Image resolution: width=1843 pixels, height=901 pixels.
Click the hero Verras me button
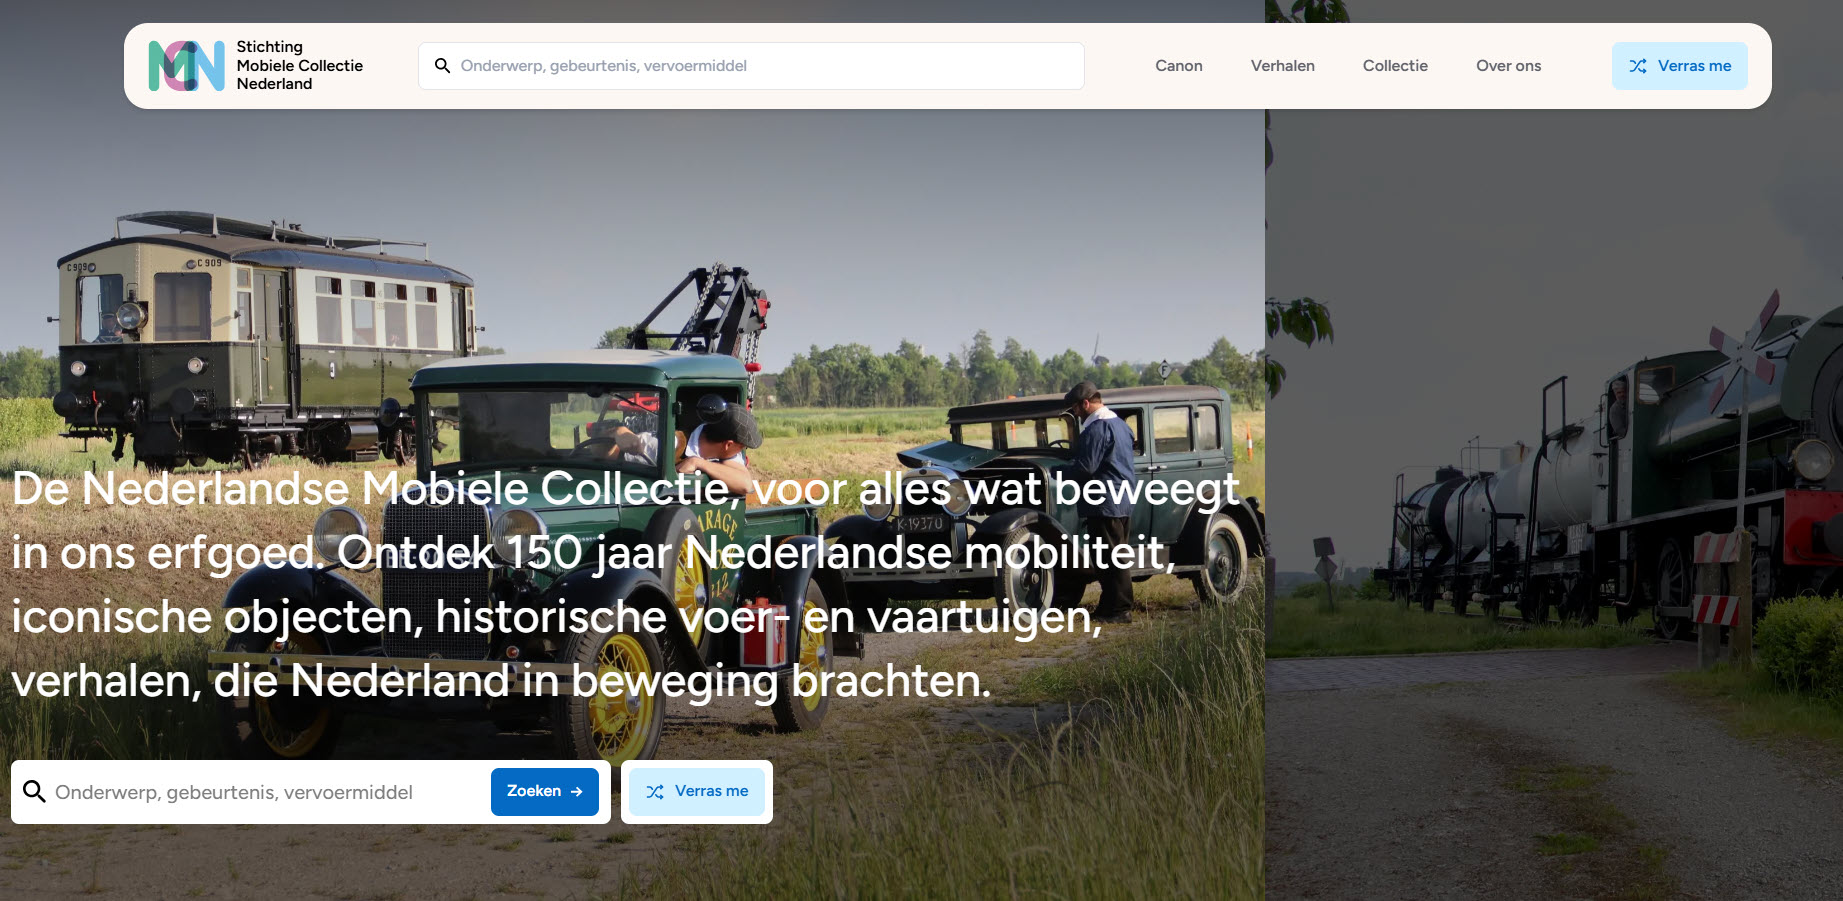[x=697, y=792]
